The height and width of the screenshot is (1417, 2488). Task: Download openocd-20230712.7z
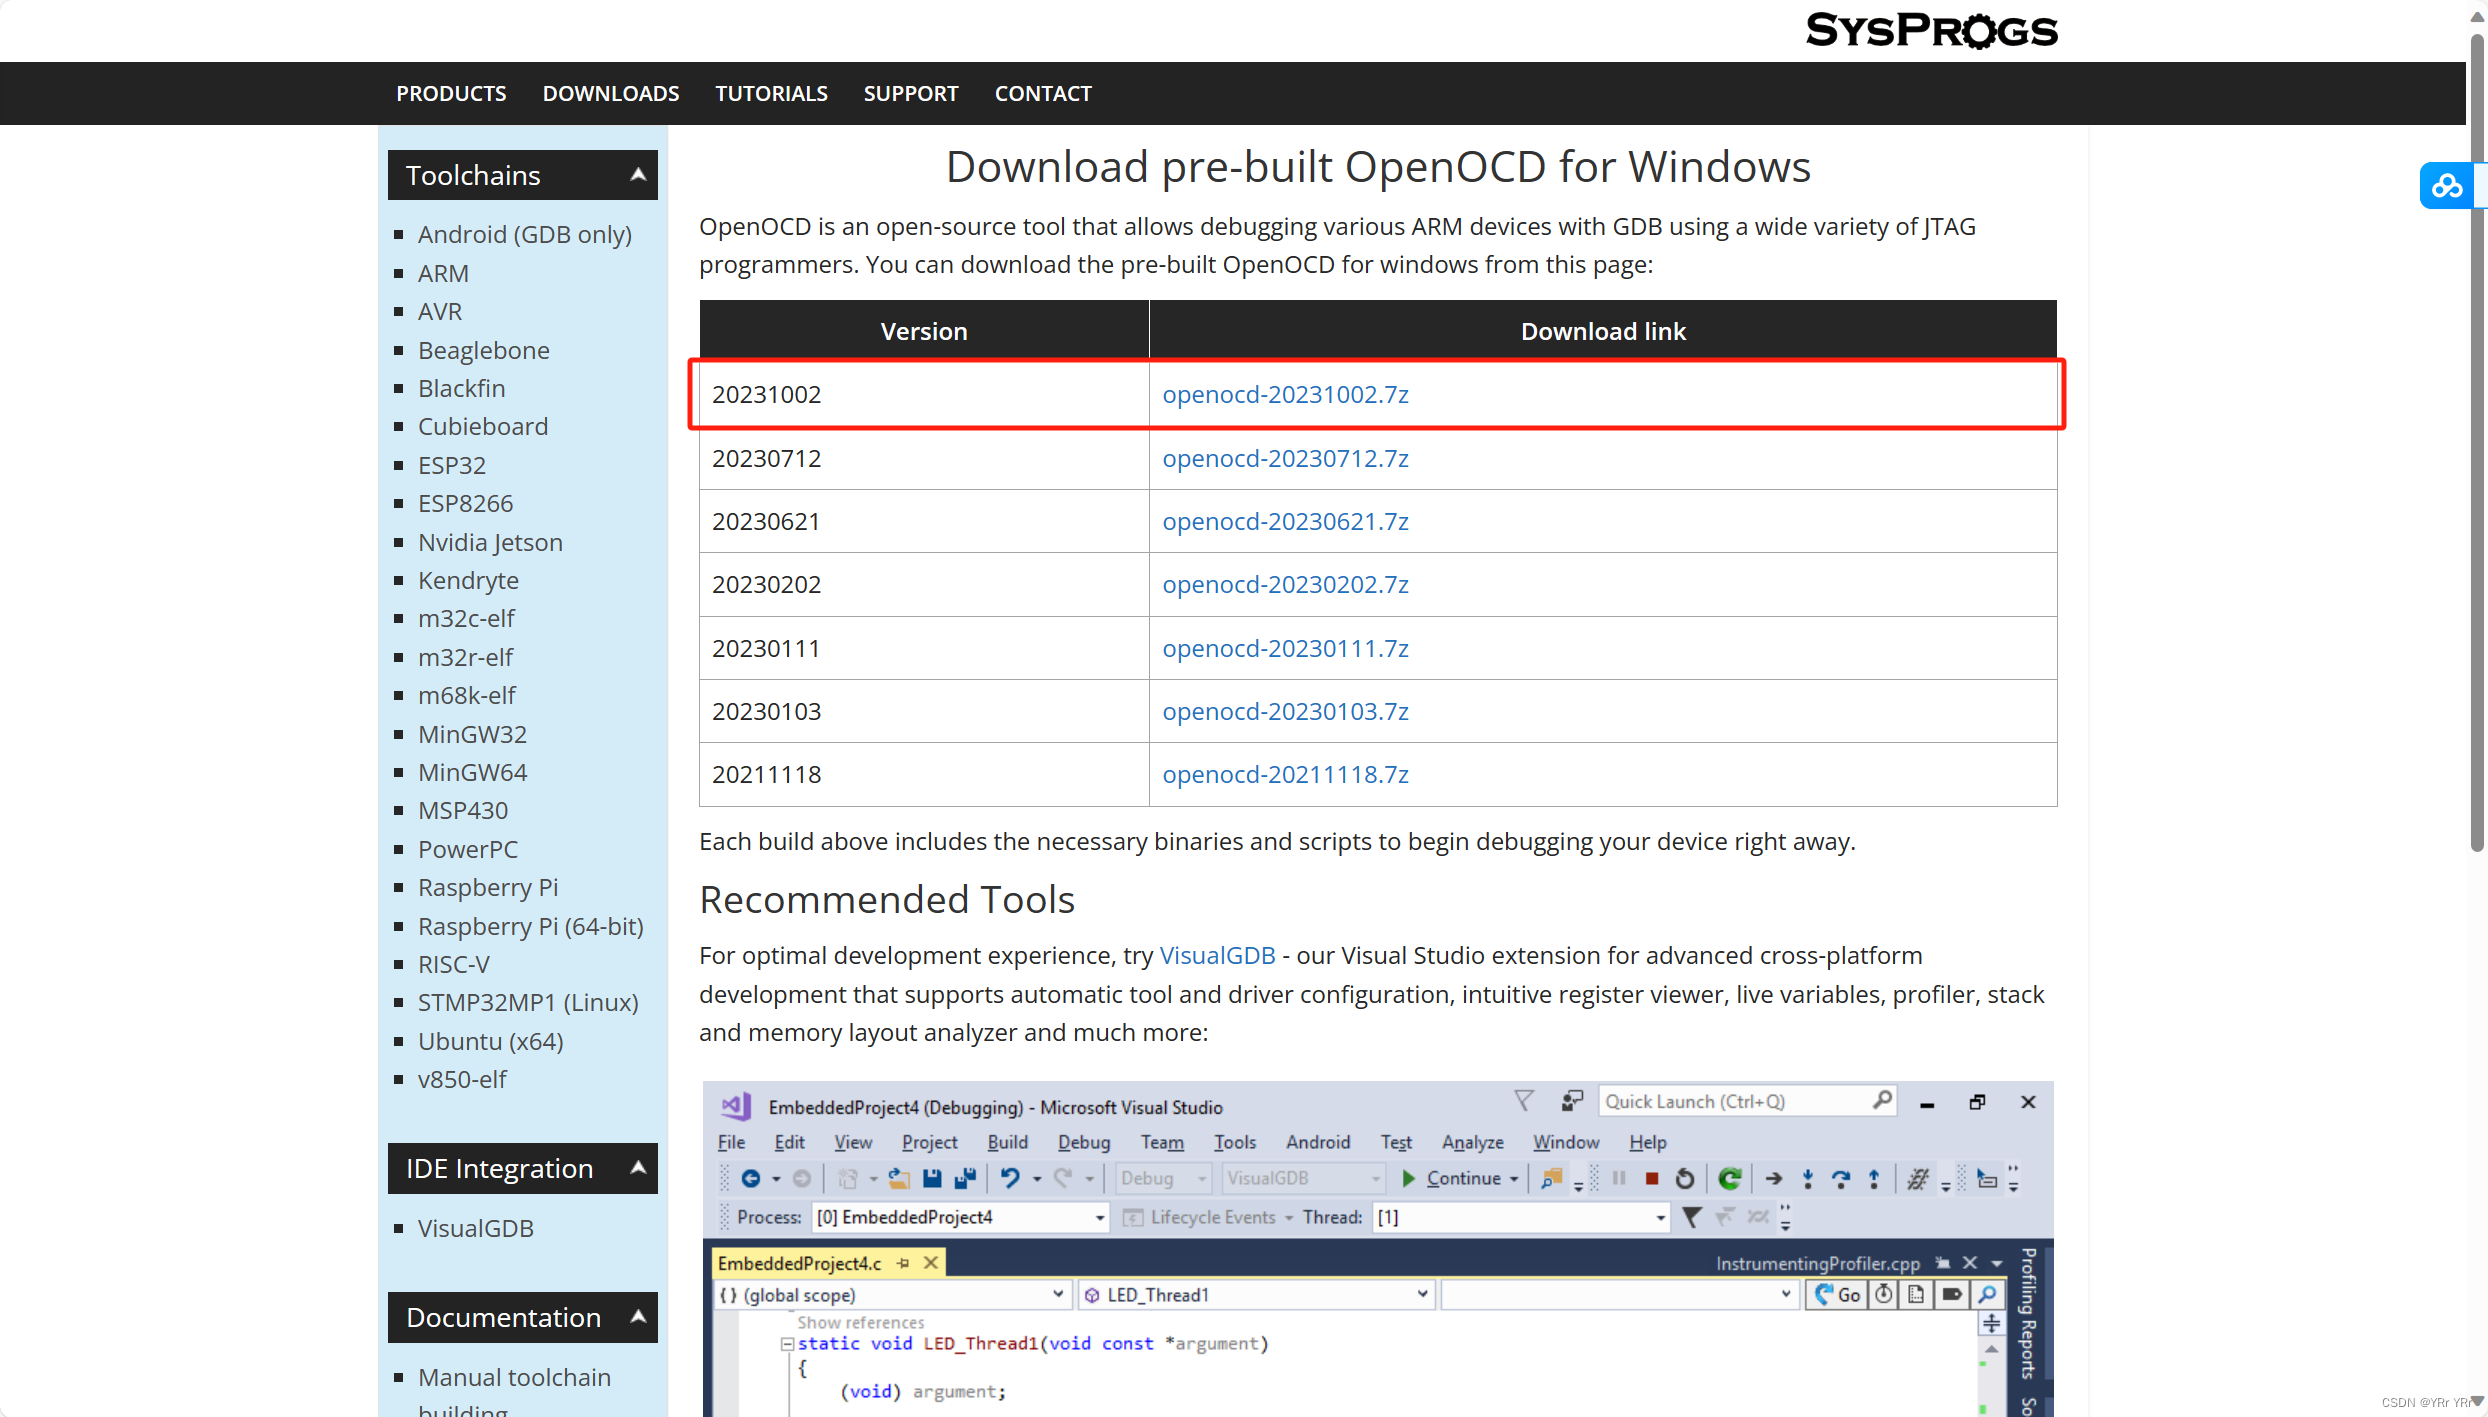tap(1285, 458)
